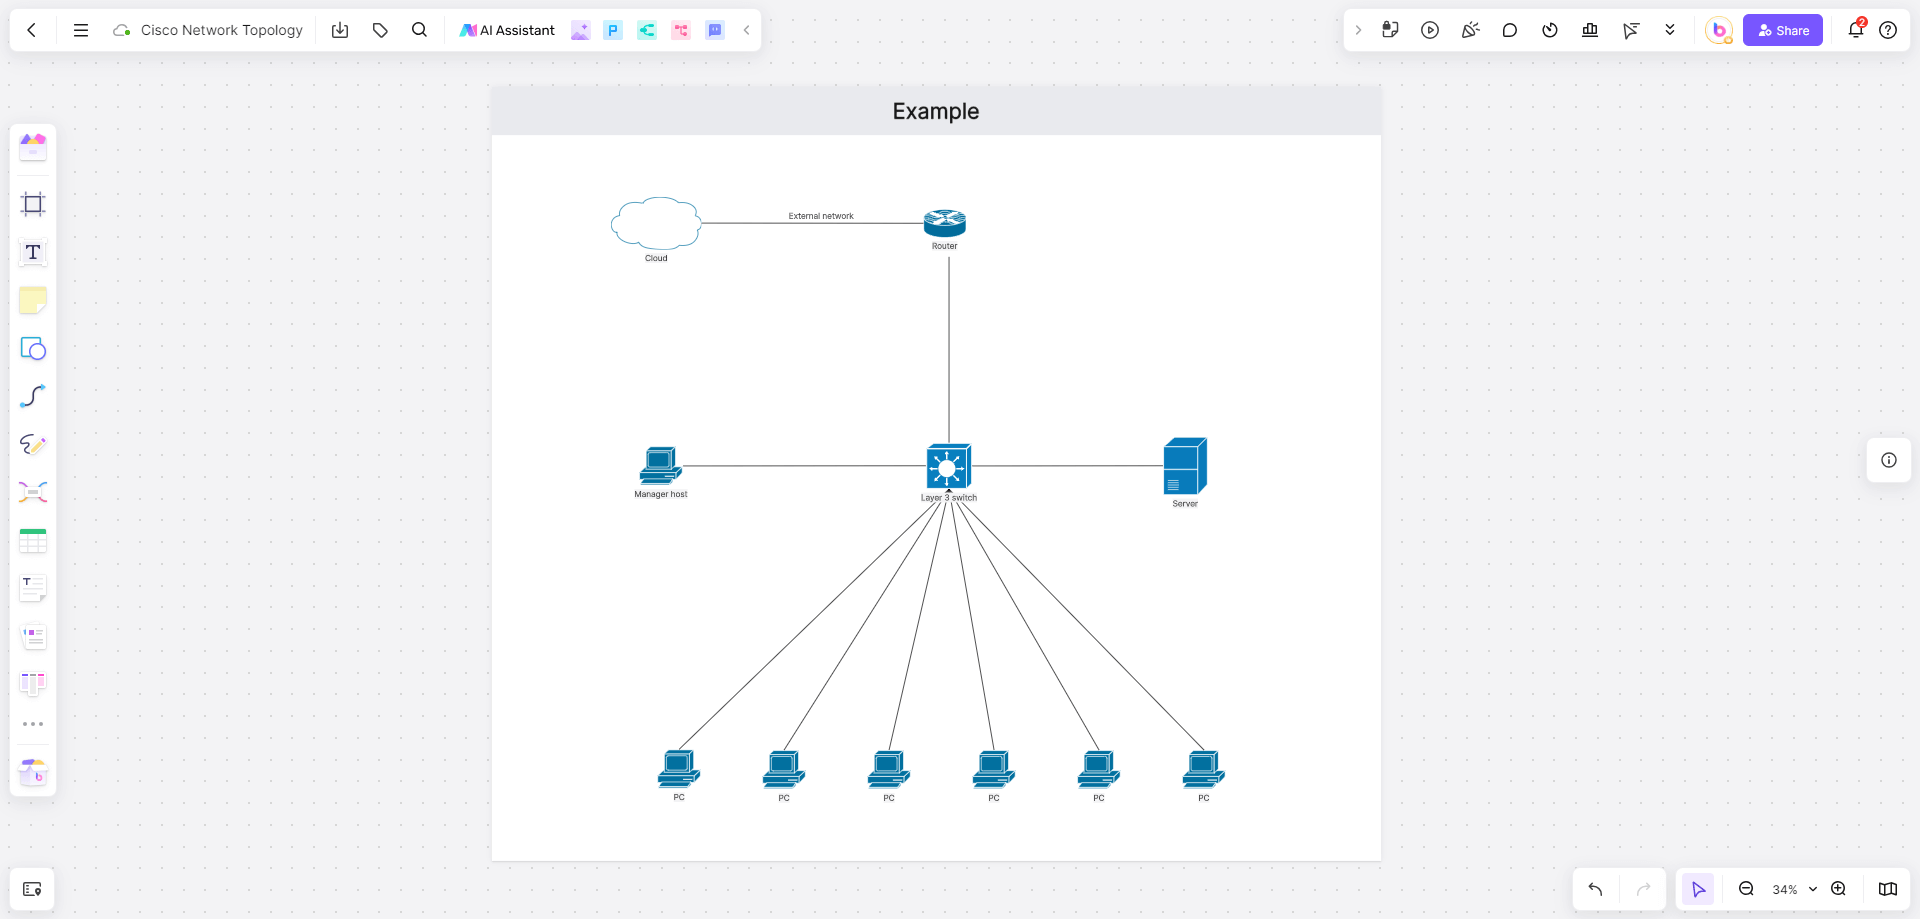
Task: Click the purple chat plugin icon
Action: pos(715,30)
